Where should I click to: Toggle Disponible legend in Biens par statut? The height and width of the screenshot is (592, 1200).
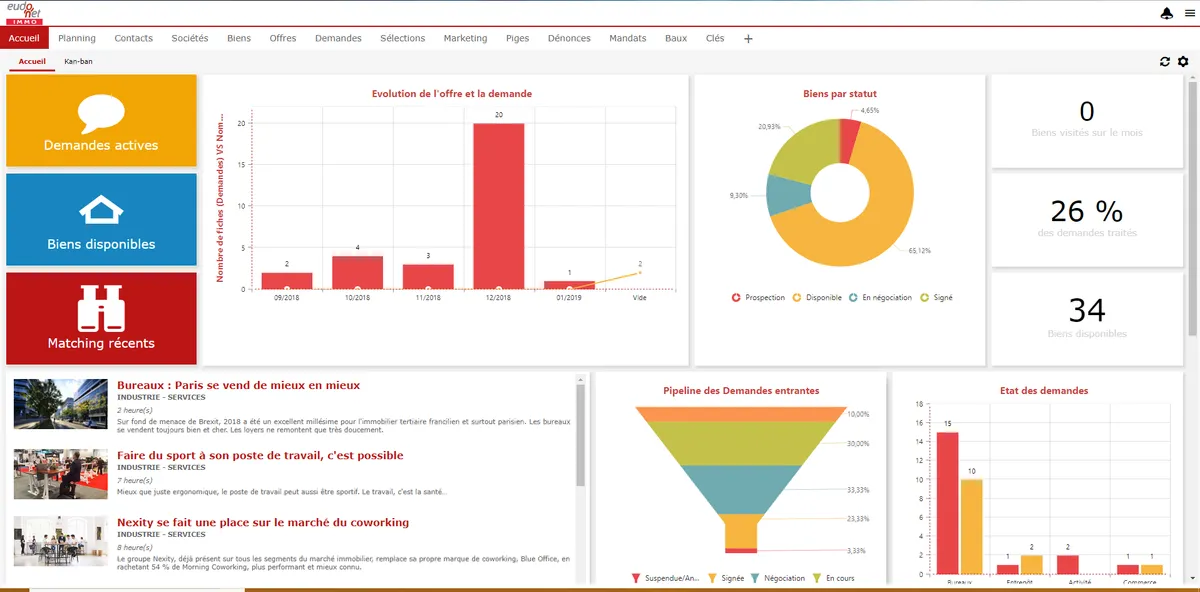(x=818, y=298)
